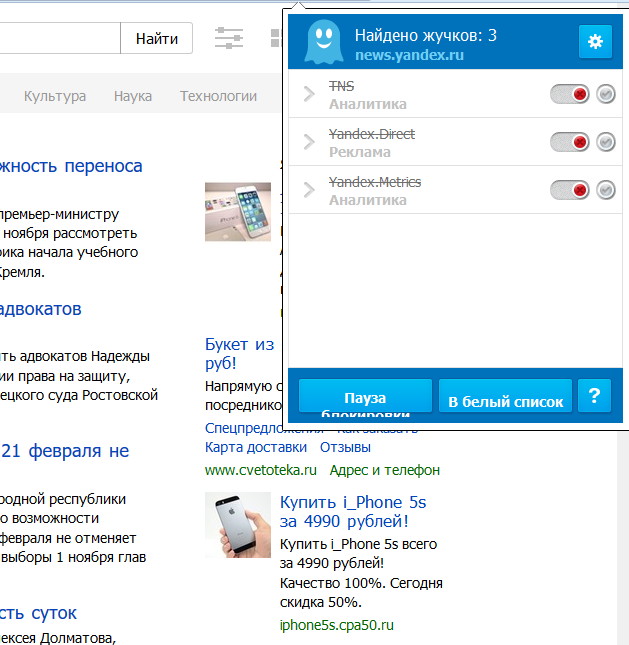Click the Пауза блокировки button
The height and width of the screenshot is (645, 629).
click(x=365, y=396)
